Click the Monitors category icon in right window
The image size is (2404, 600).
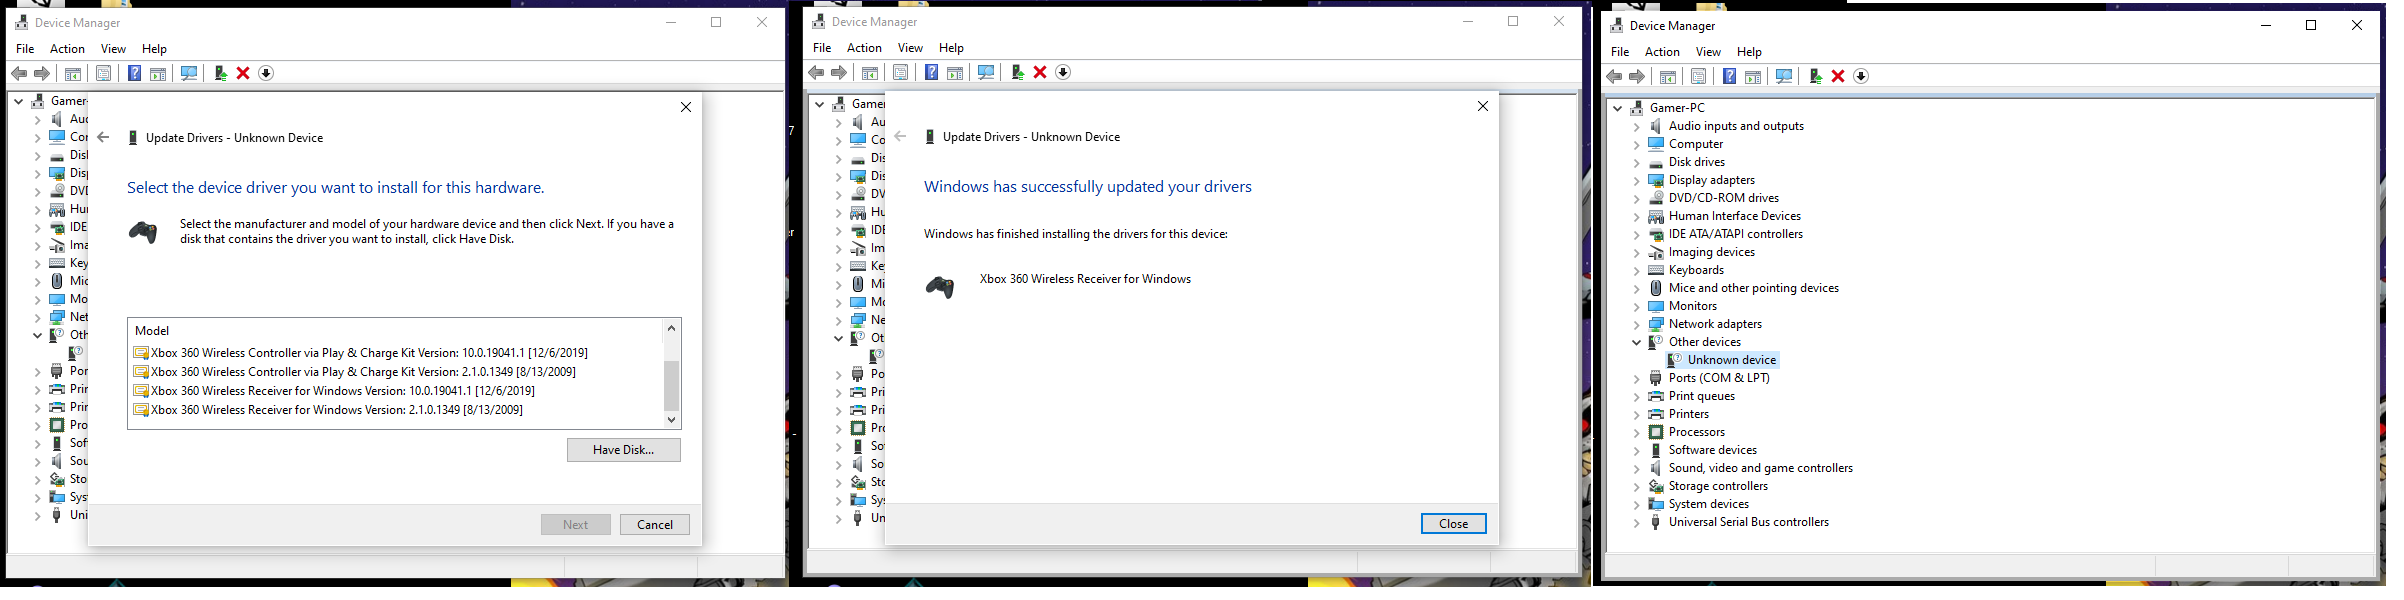coord(1656,306)
